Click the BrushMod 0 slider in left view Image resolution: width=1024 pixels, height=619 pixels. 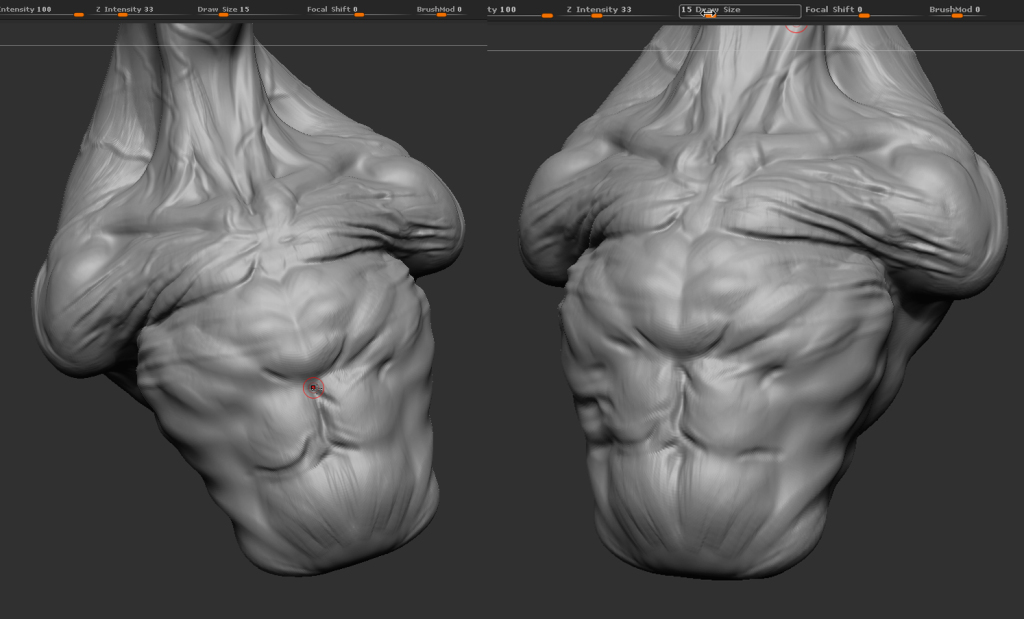pyautogui.click(x=440, y=10)
